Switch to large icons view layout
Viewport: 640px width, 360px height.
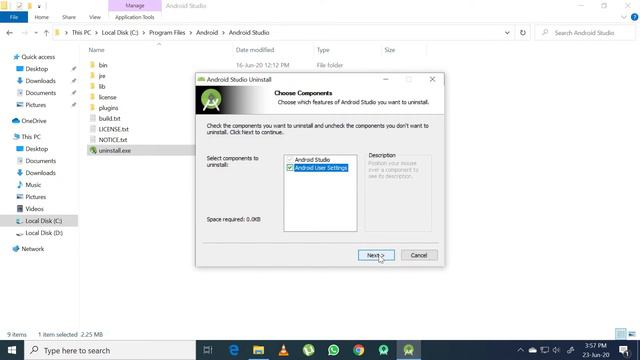point(632,333)
